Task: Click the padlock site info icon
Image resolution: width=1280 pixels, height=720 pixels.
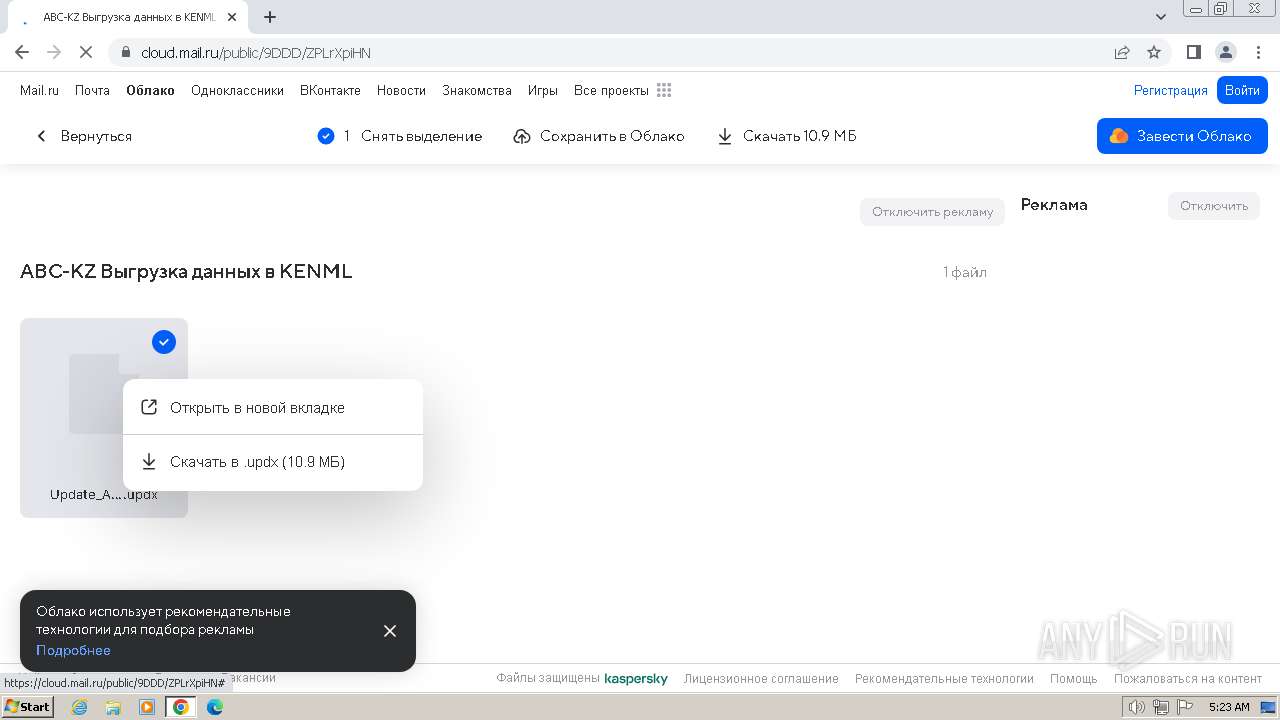Action: (x=125, y=52)
